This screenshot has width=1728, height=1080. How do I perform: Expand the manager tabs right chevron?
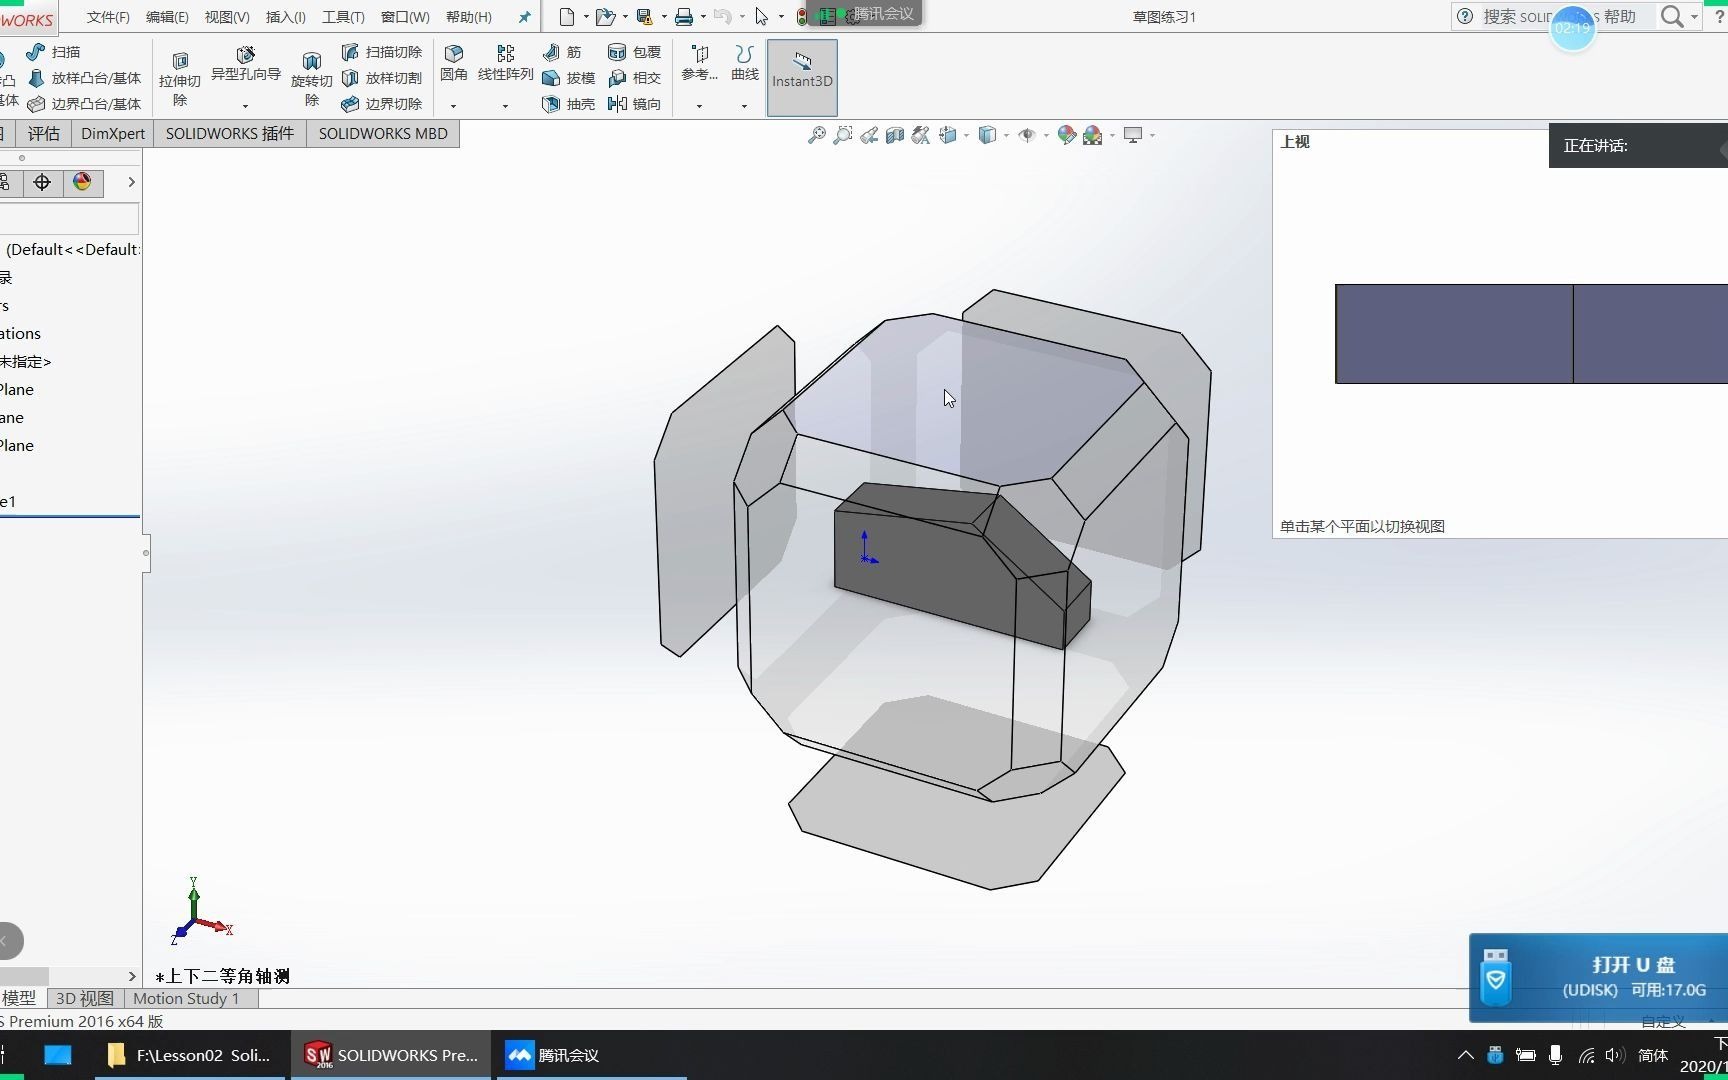click(131, 182)
